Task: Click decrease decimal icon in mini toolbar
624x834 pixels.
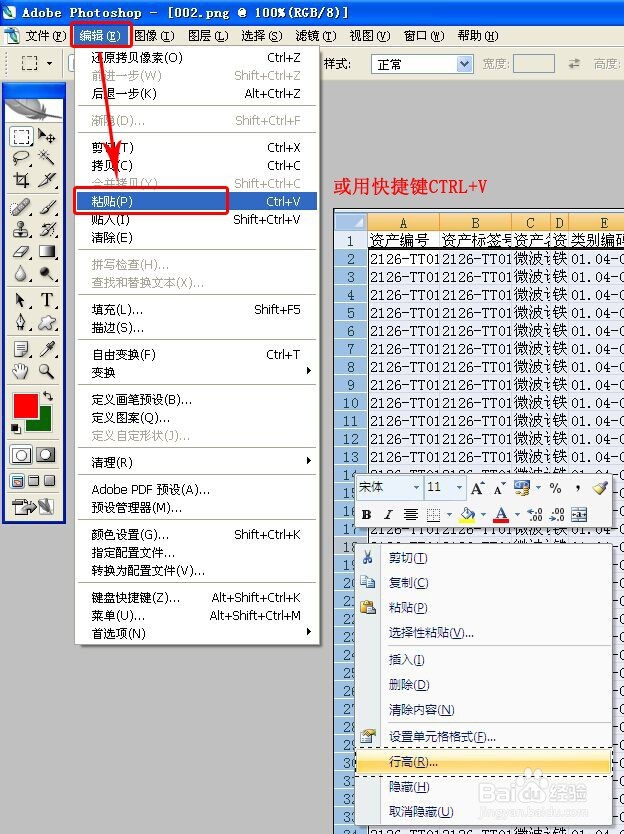Action: [557, 514]
